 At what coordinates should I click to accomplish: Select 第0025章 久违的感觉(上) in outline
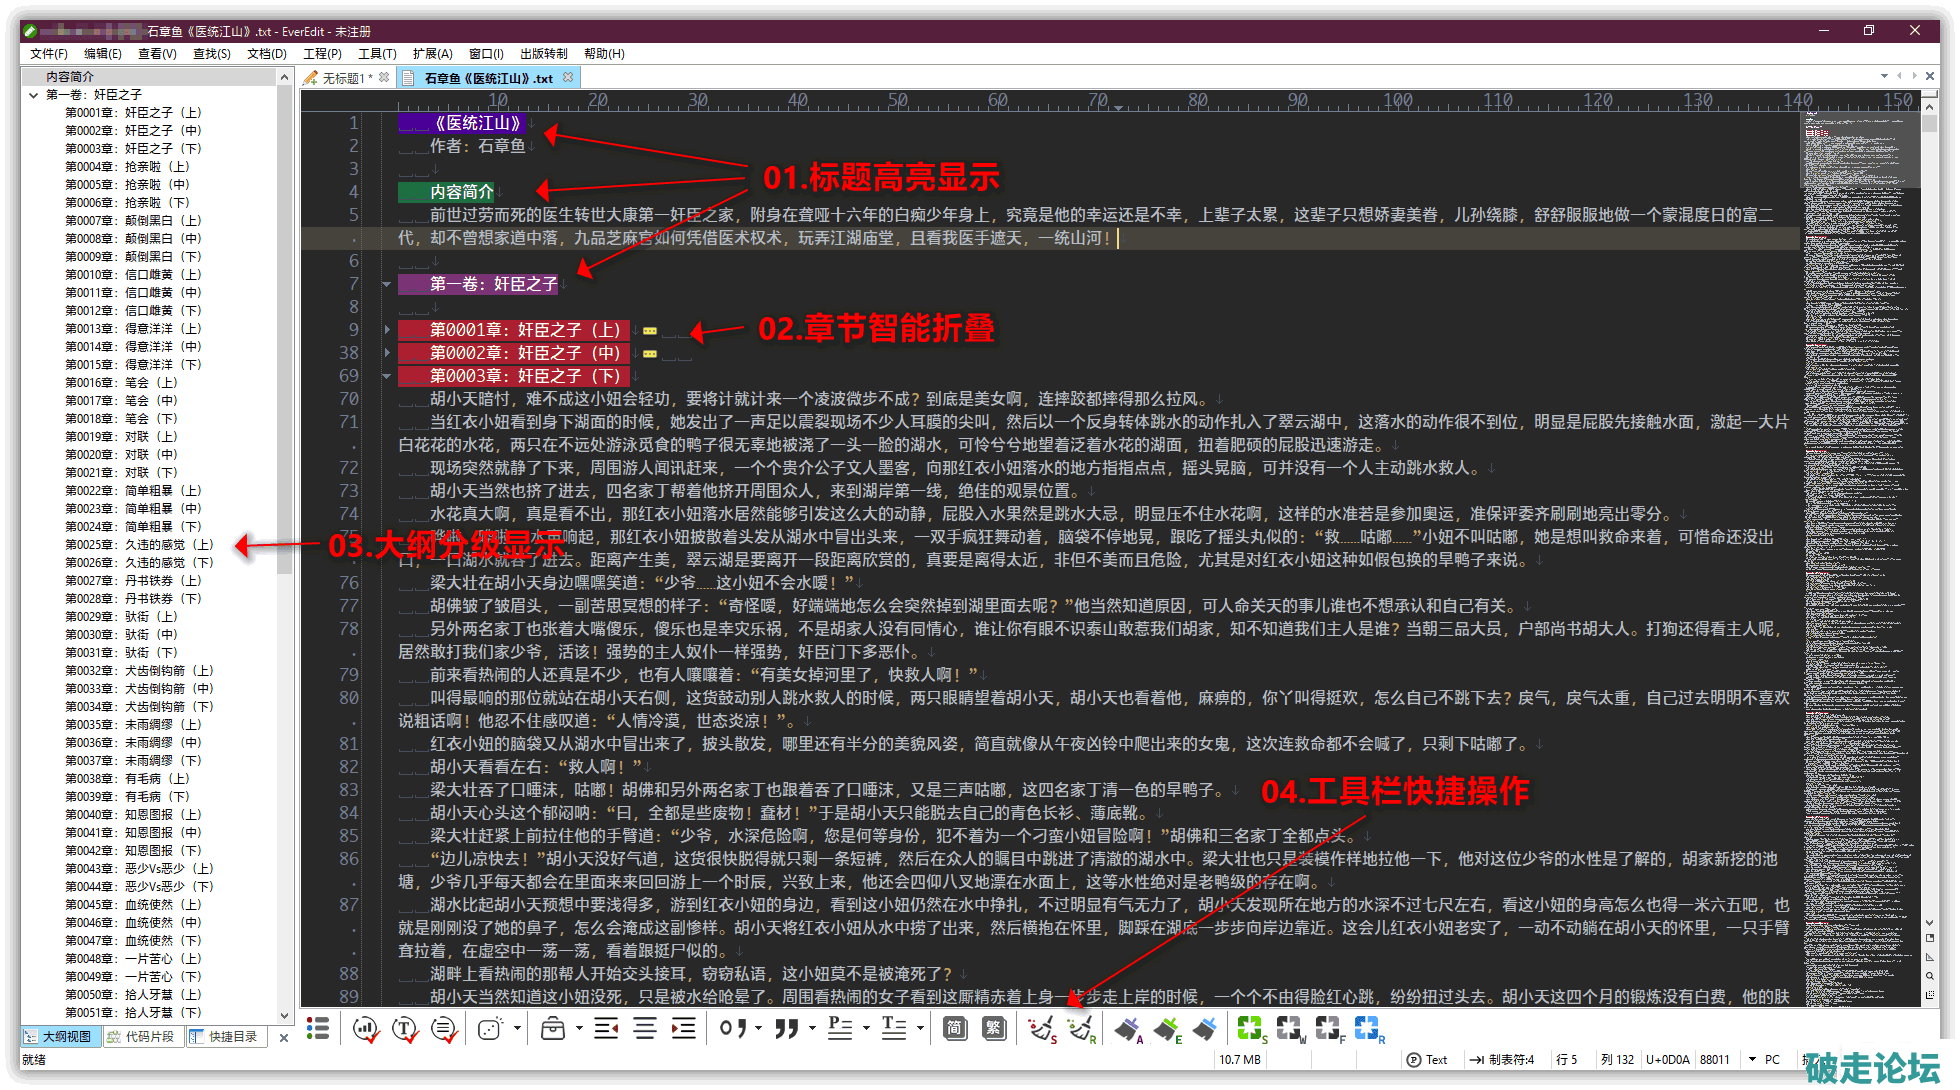click(x=139, y=545)
